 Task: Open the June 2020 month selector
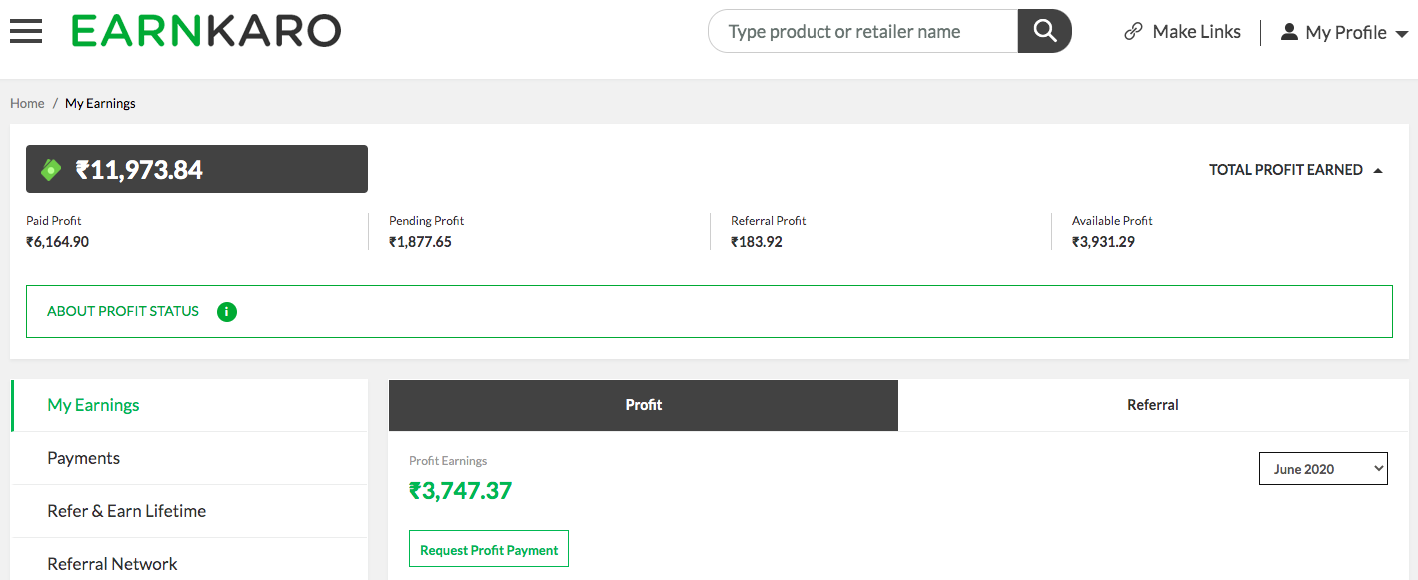pos(1323,469)
